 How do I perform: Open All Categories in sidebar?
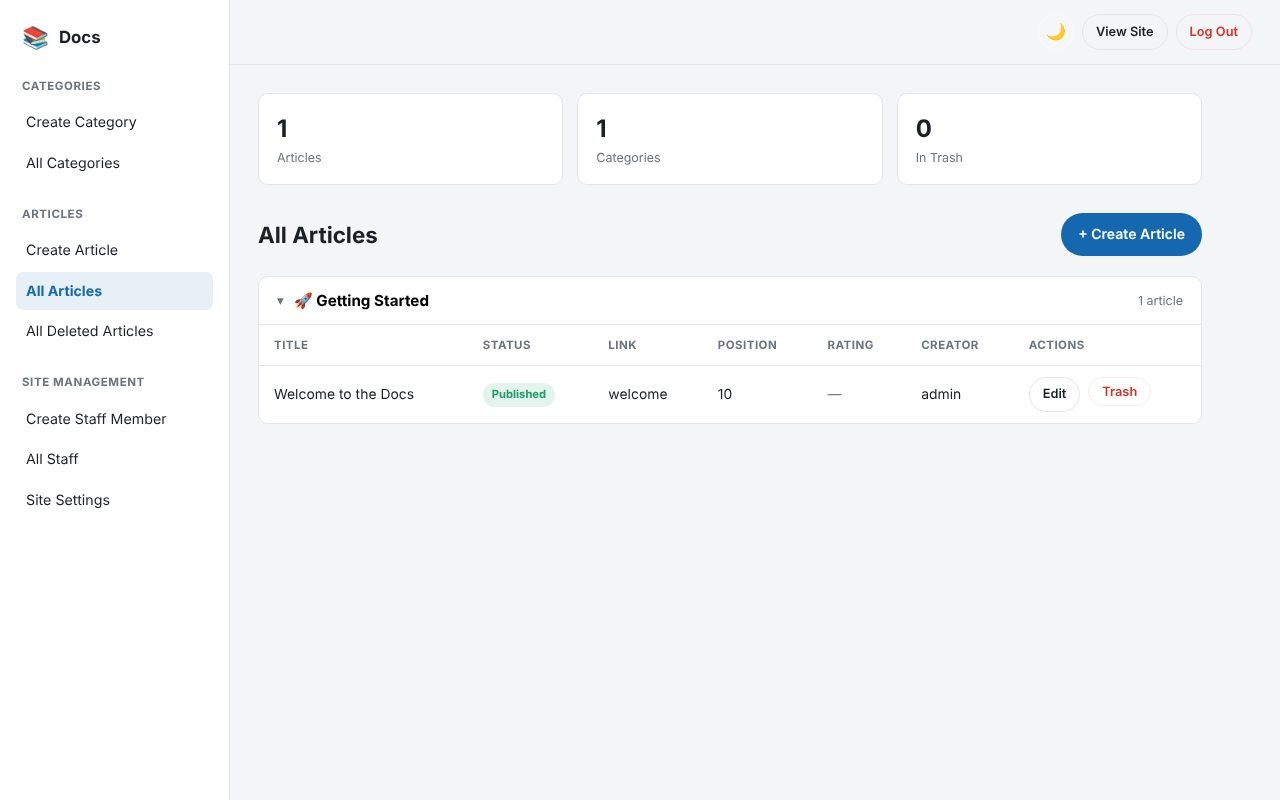click(114, 163)
